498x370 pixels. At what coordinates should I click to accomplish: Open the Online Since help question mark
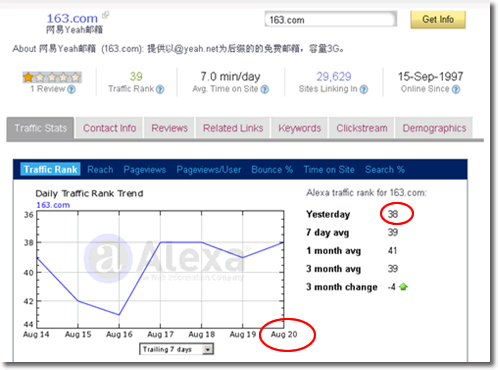point(456,89)
